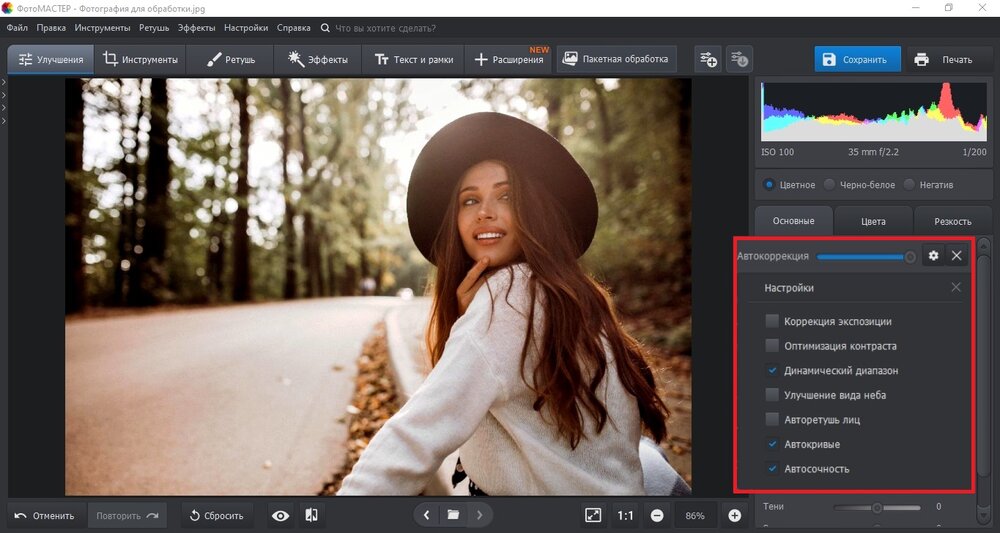Image resolution: width=1000 pixels, height=533 pixels.
Task: Enable the Авторетушь лиц checkbox
Action: click(x=772, y=420)
